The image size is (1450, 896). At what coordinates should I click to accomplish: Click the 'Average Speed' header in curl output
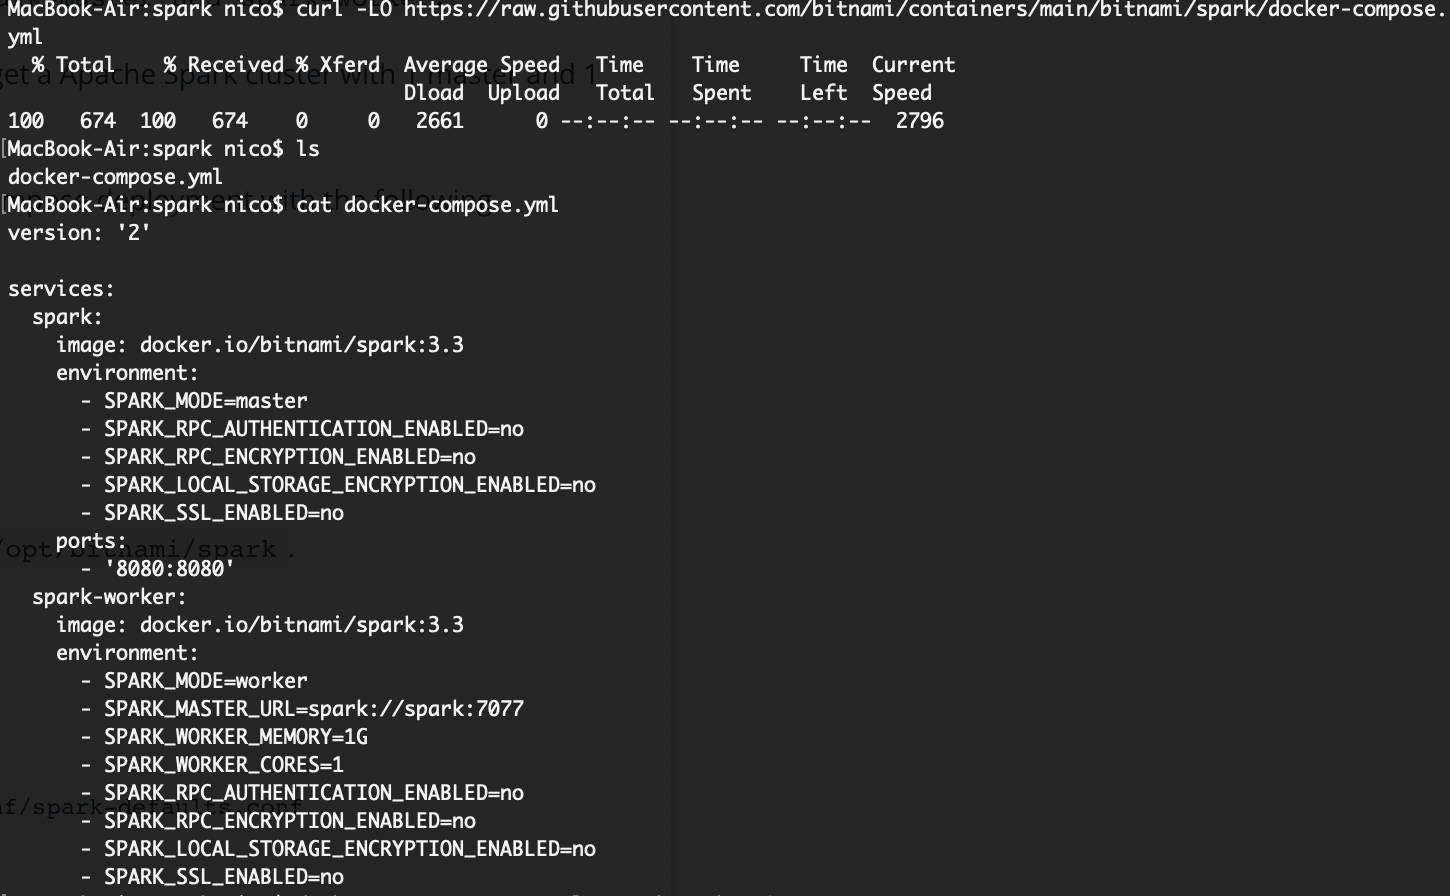(481, 65)
